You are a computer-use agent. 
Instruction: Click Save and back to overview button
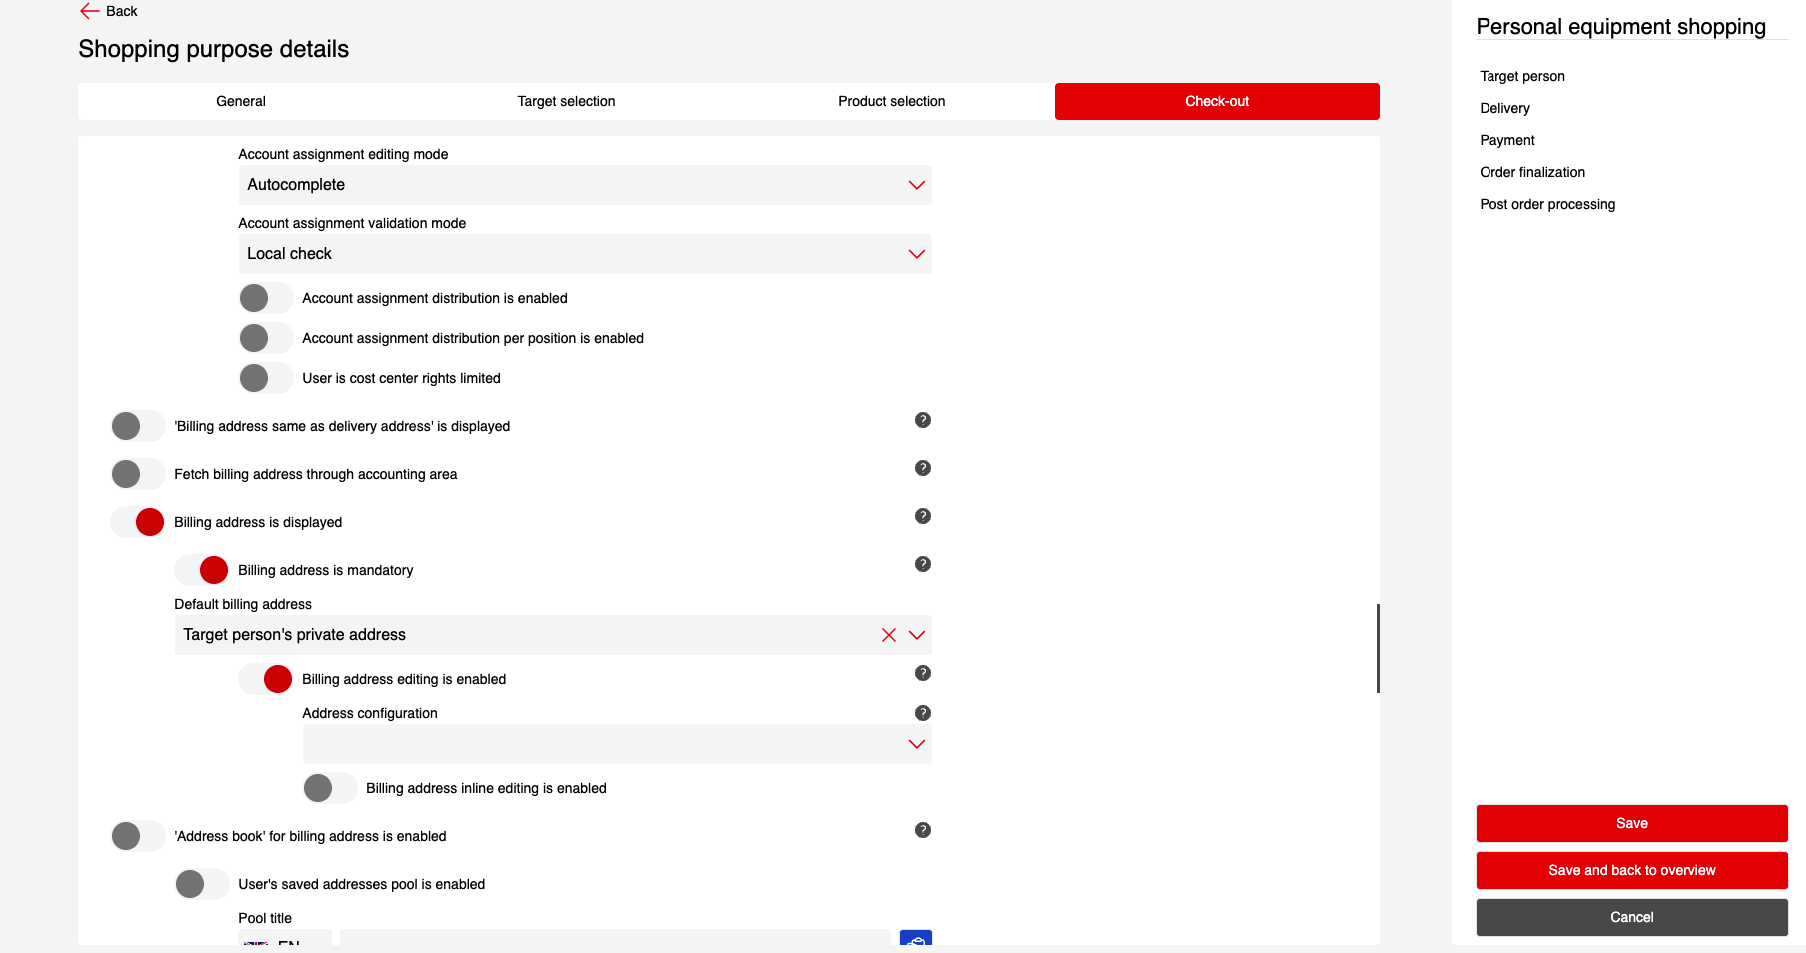tap(1631, 870)
